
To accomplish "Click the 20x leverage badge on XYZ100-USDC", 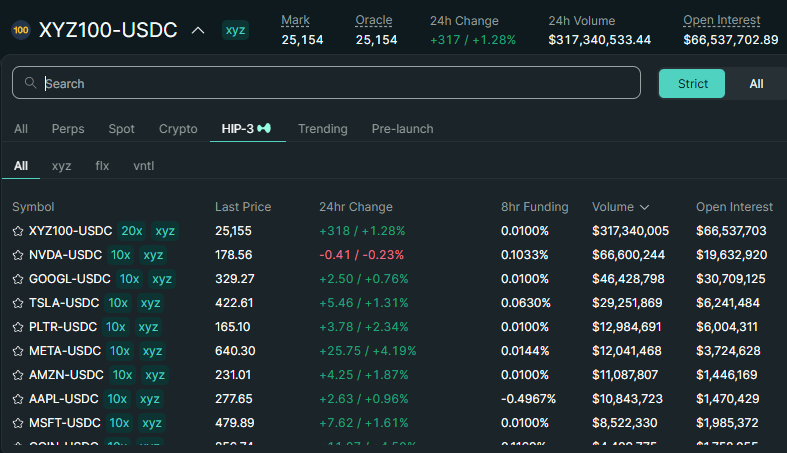I will pos(132,231).
